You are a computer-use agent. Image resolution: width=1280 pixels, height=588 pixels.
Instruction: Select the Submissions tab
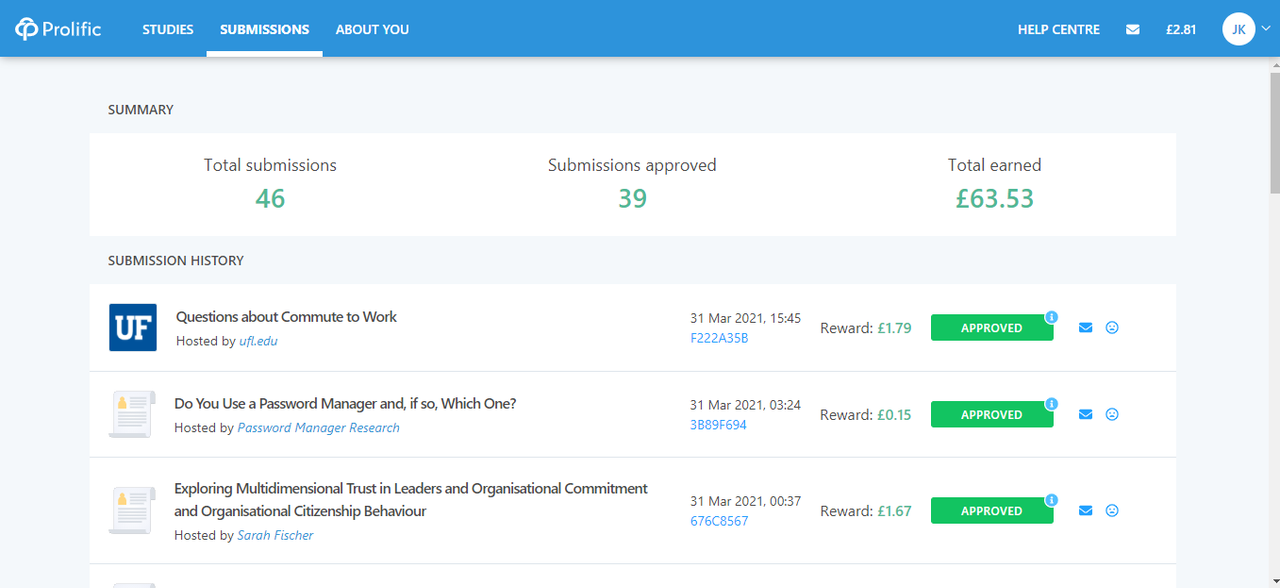point(265,30)
